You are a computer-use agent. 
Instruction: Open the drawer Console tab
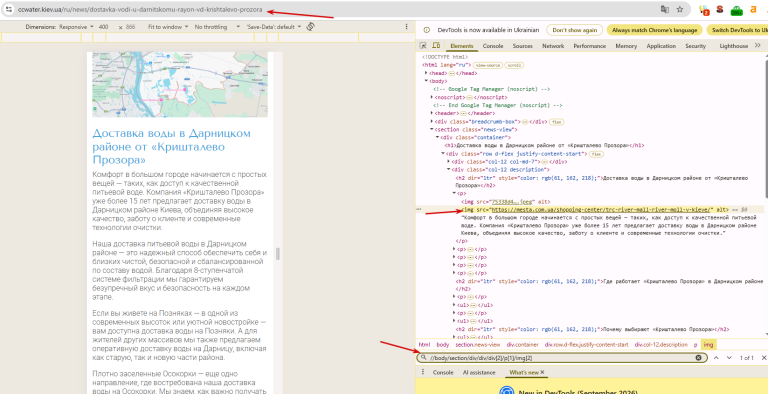pos(443,372)
